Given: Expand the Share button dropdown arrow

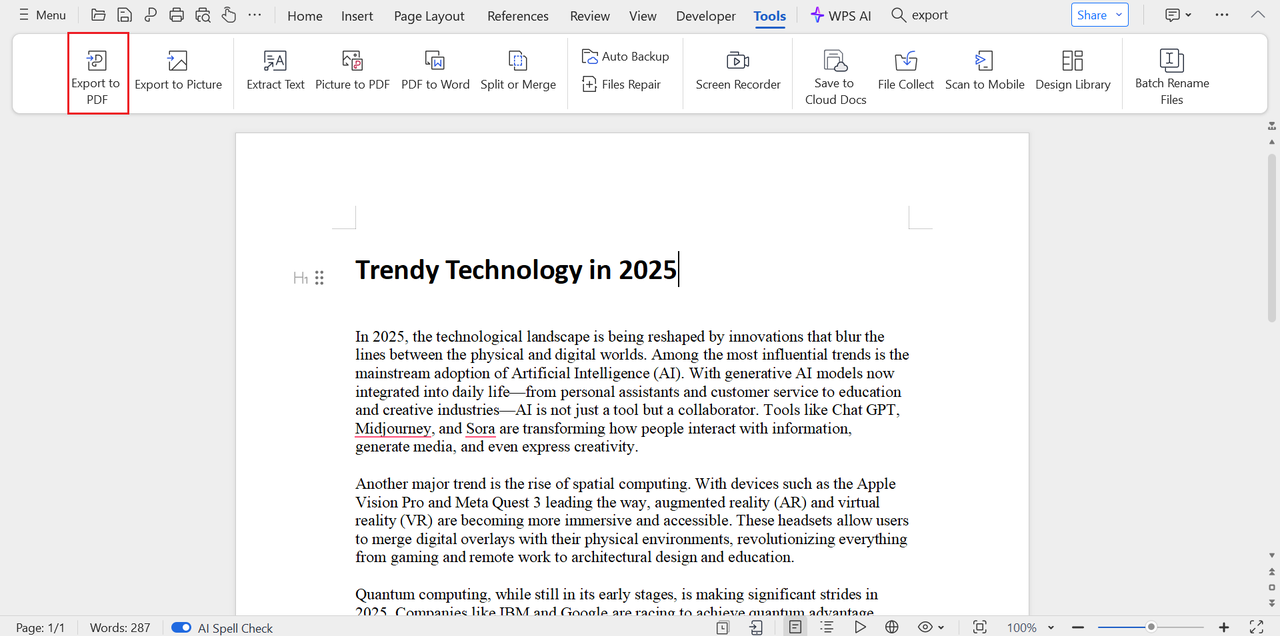Looking at the screenshot, I should [1119, 15].
